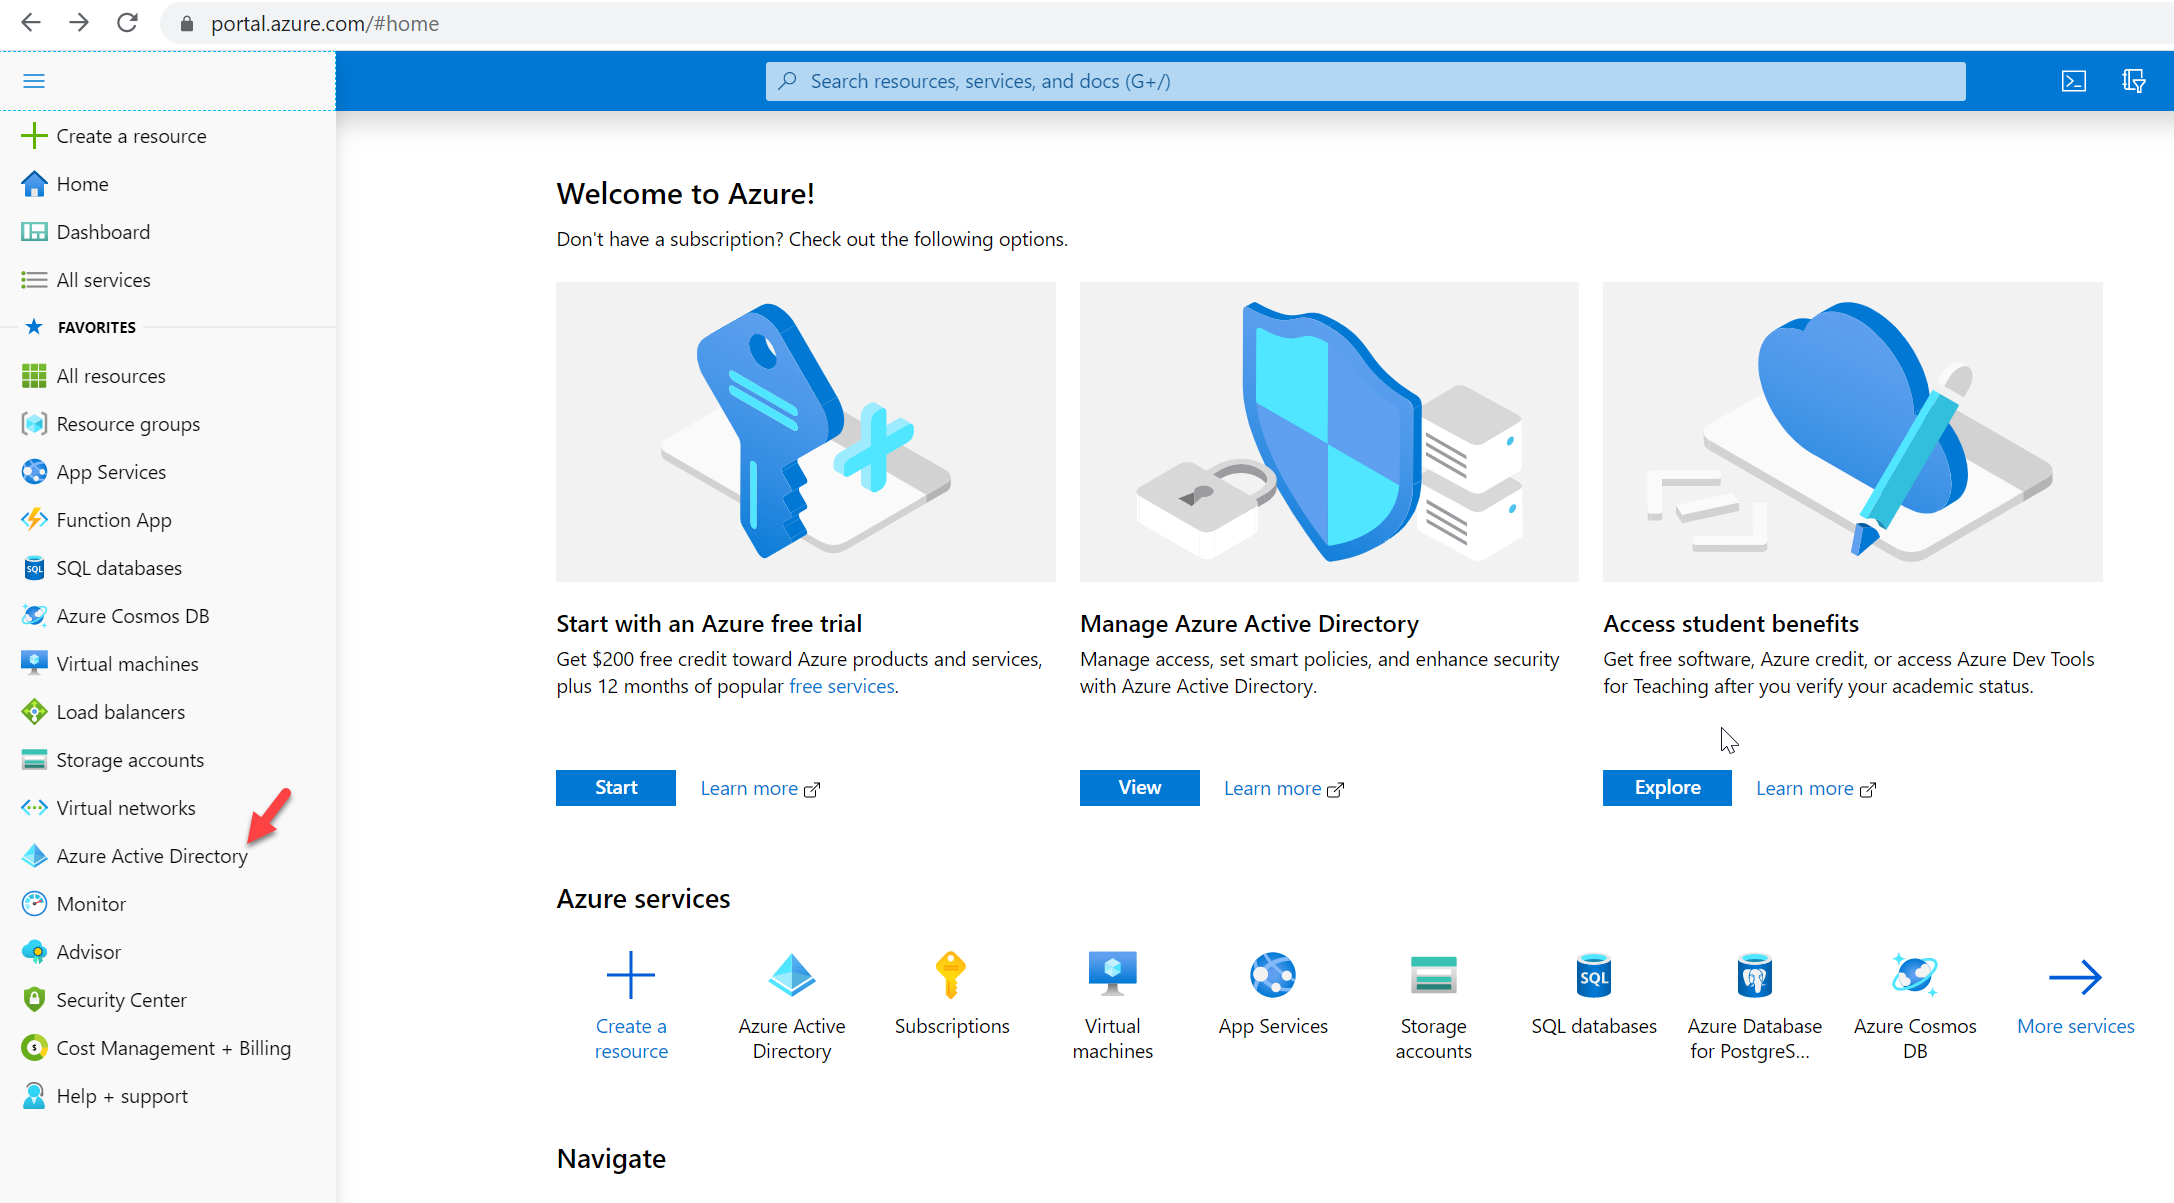Open Subscriptions key tile
The height and width of the screenshot is (1203, 2174).
pos(951,994)
